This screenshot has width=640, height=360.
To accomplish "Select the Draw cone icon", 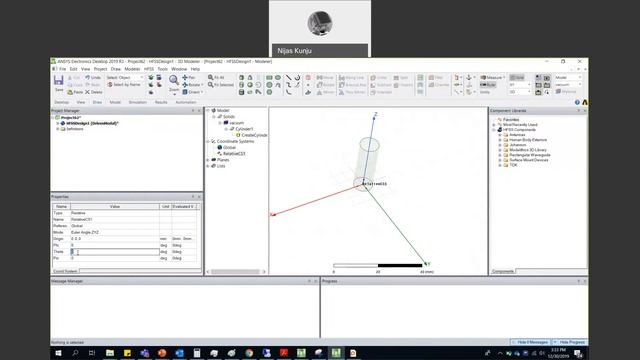I will point(250,78).
